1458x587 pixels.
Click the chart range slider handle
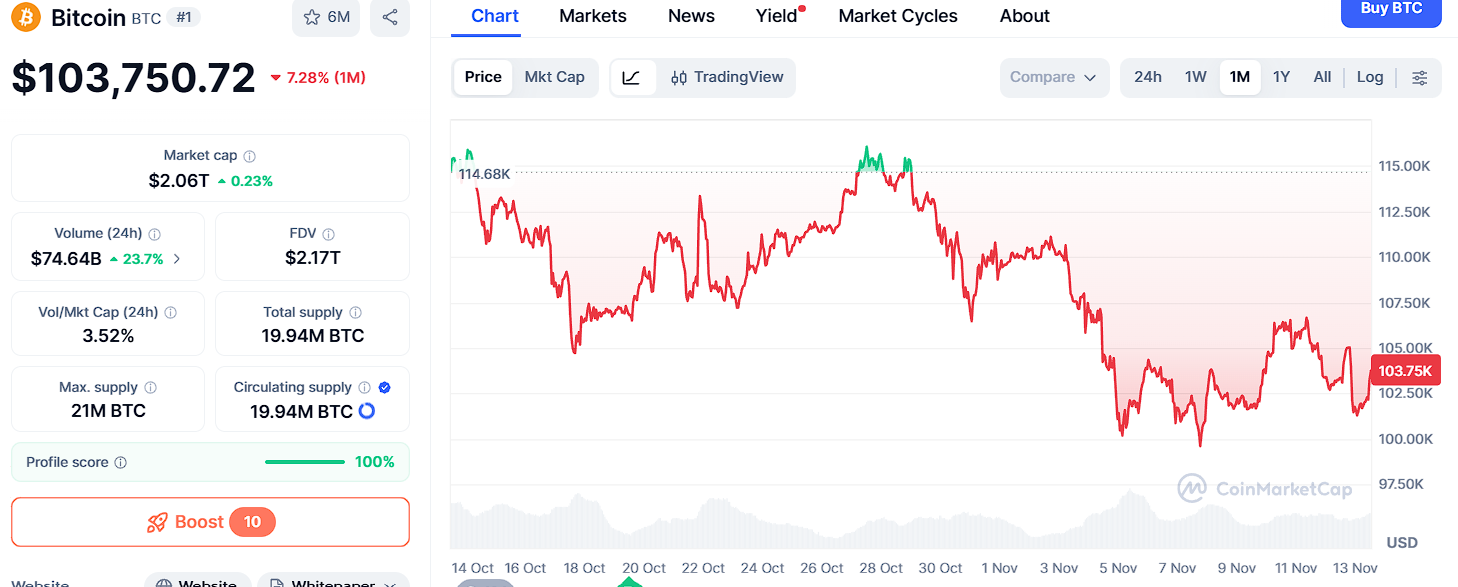(x=485, y=583)
